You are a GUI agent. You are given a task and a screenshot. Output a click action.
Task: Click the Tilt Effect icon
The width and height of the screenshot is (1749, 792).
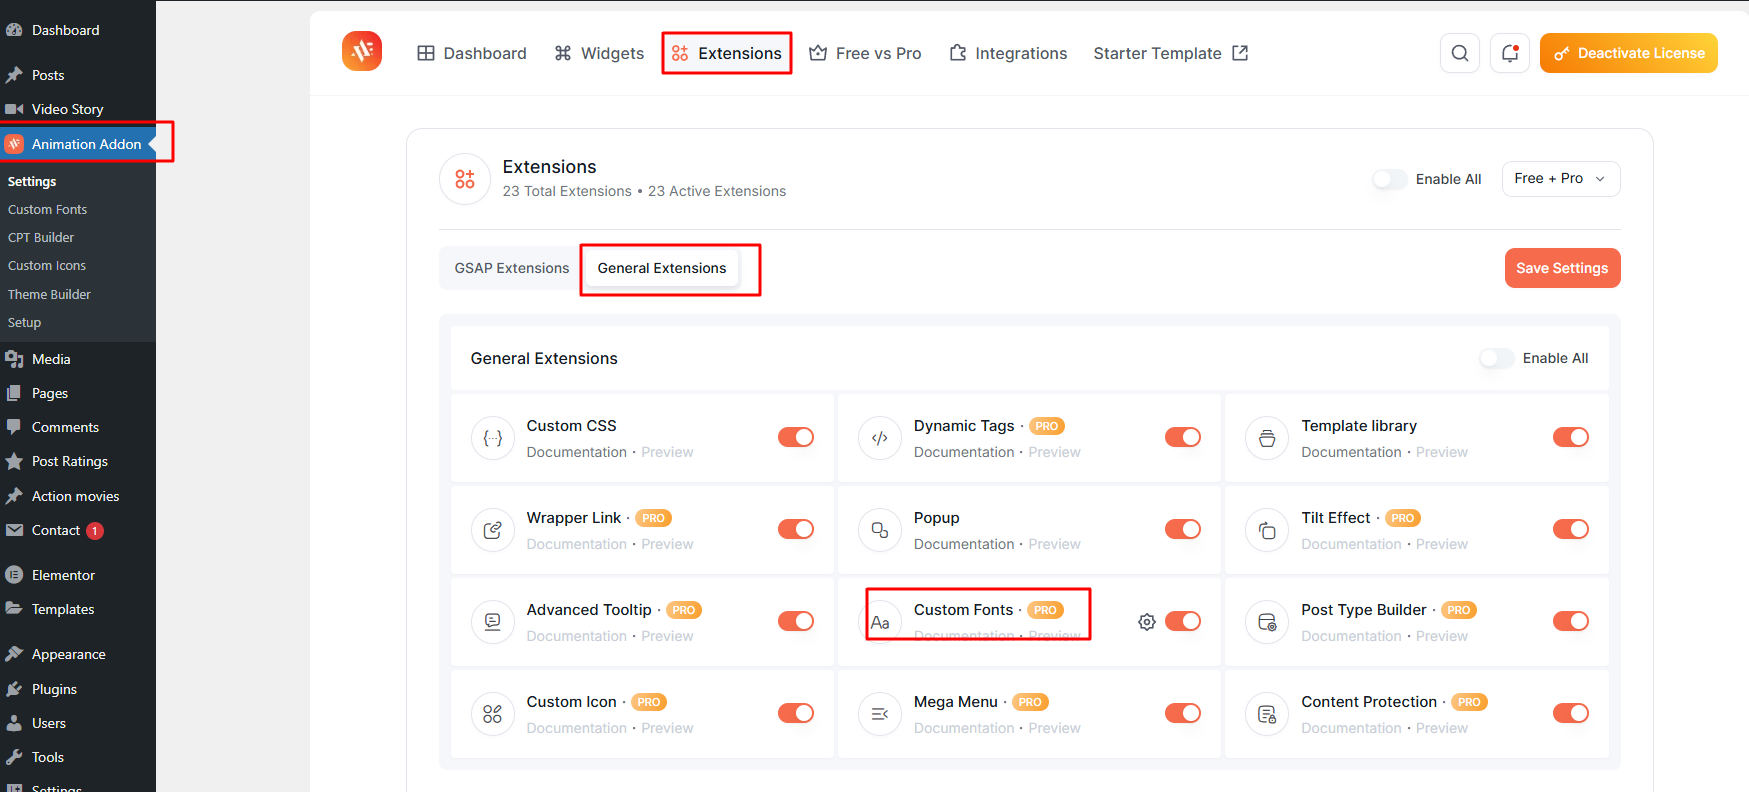click(x=1267, y=530)
